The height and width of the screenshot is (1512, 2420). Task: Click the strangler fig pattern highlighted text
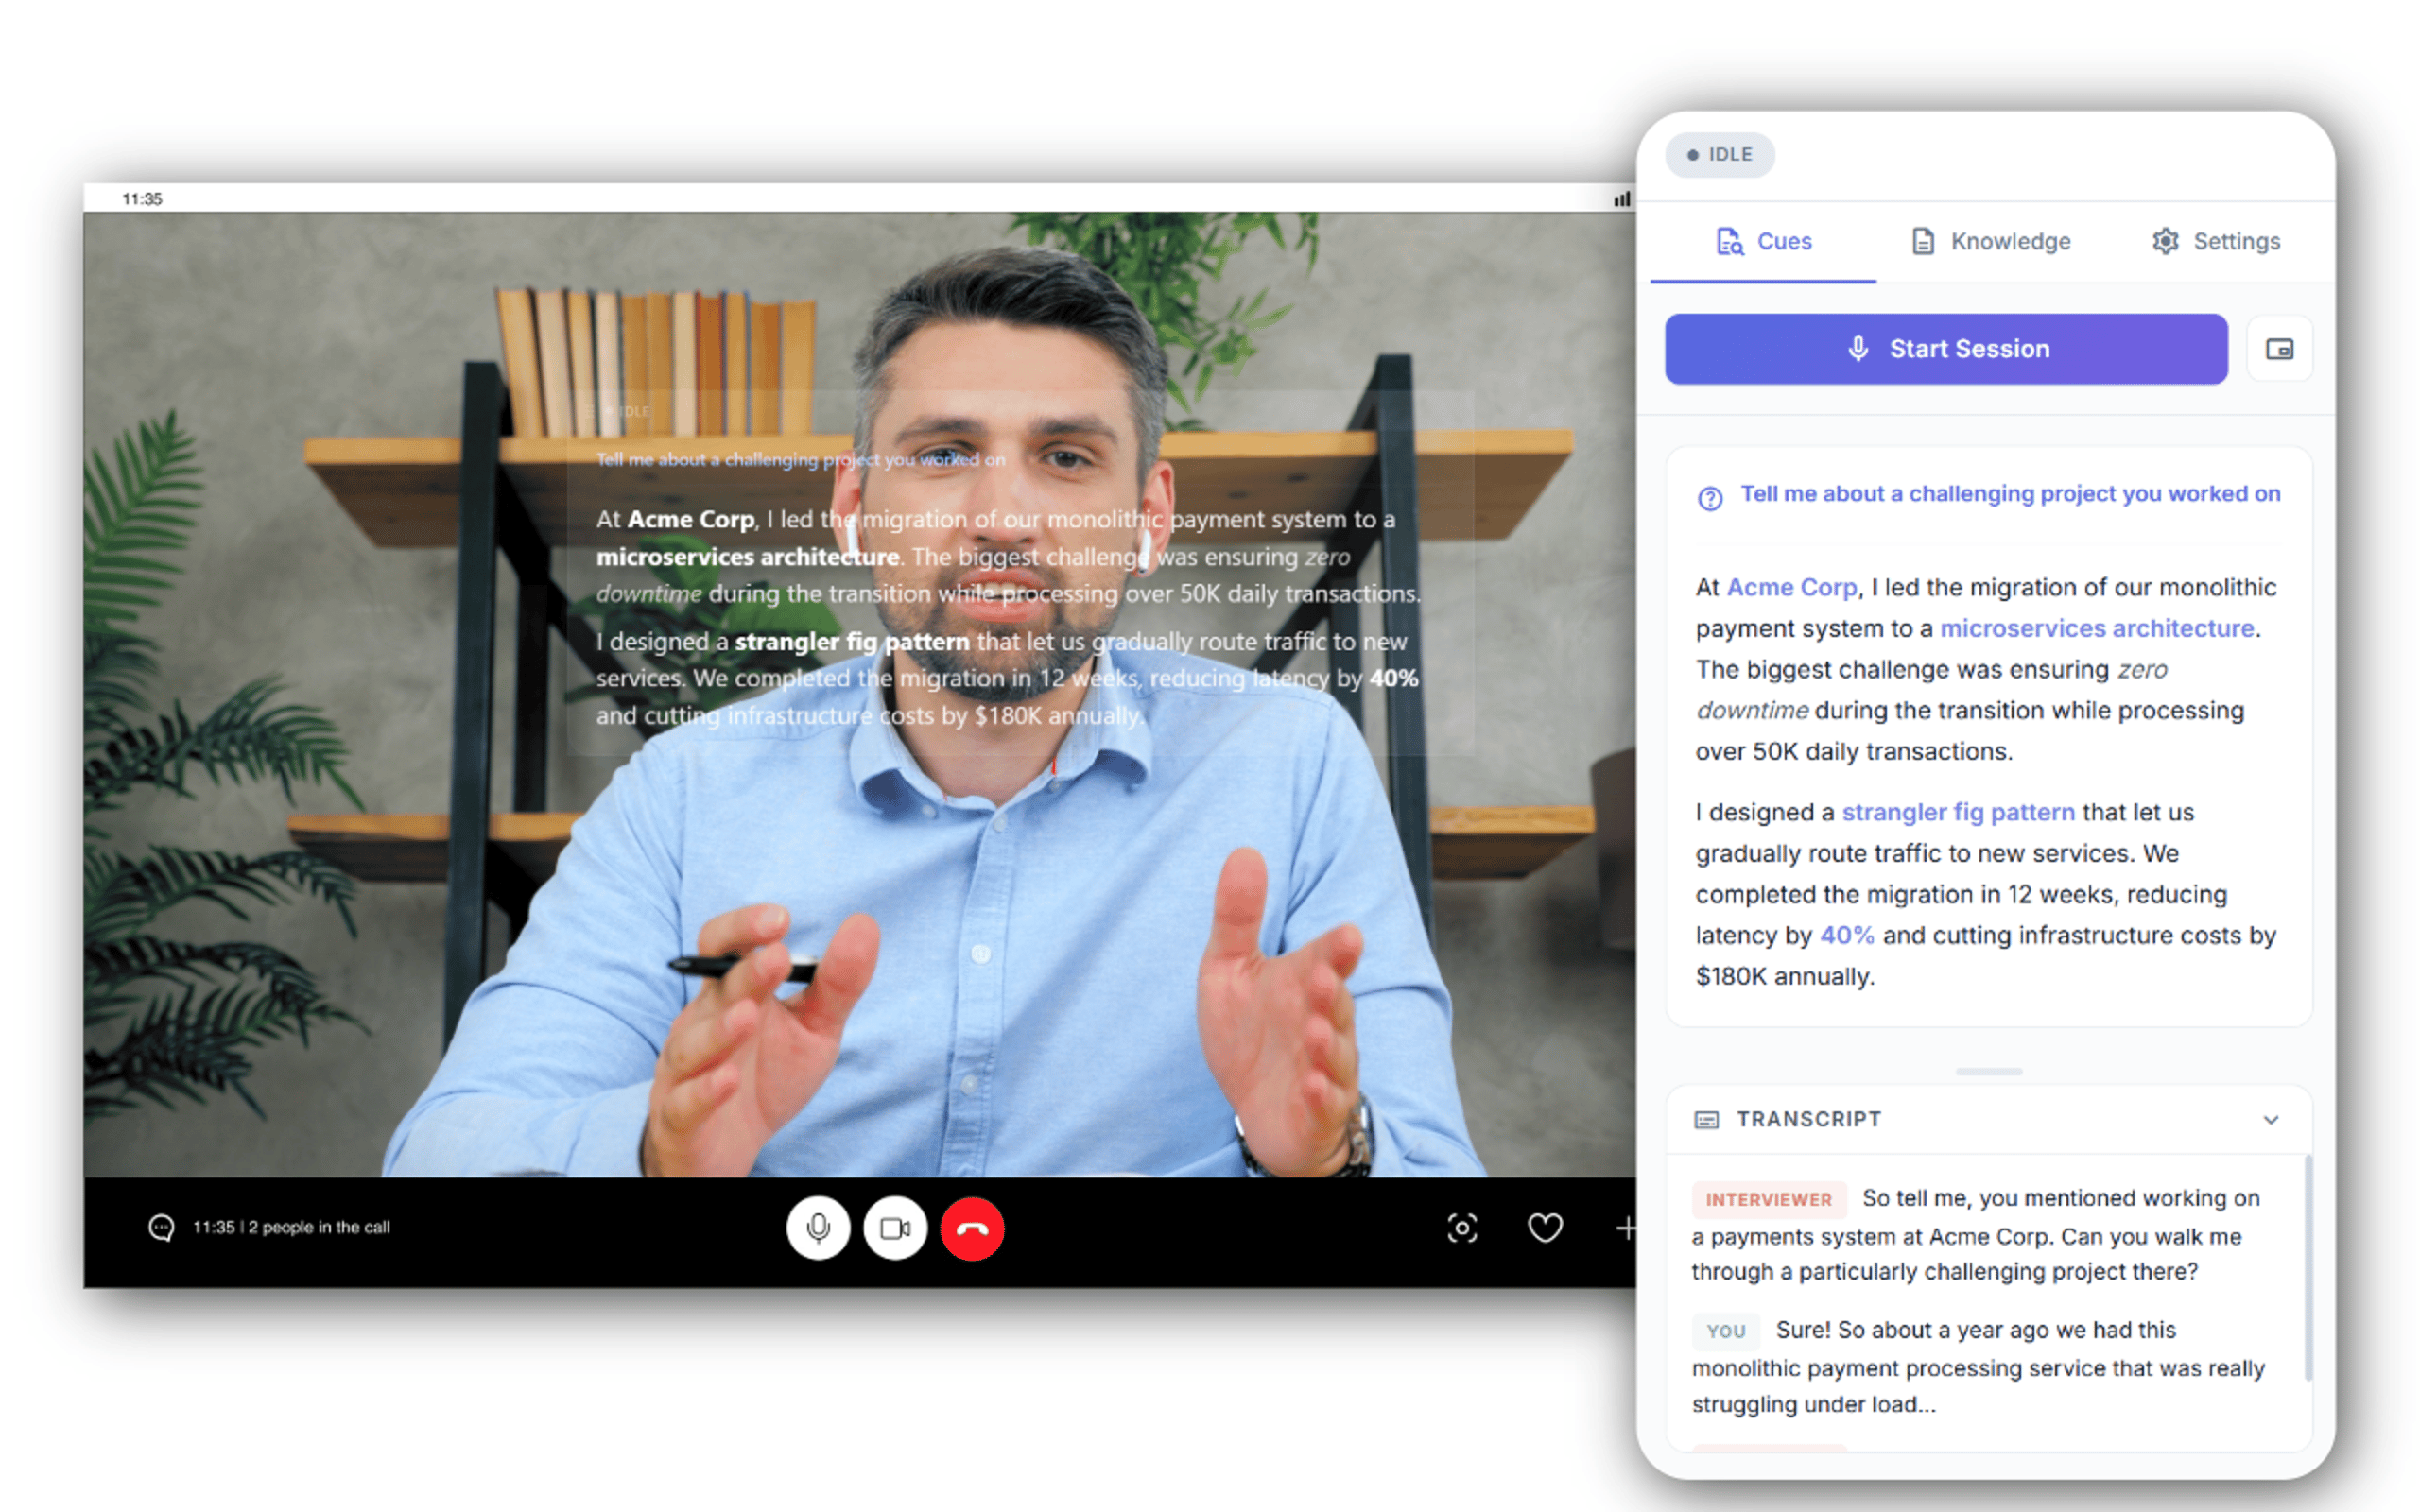[x=1957, y=812]
